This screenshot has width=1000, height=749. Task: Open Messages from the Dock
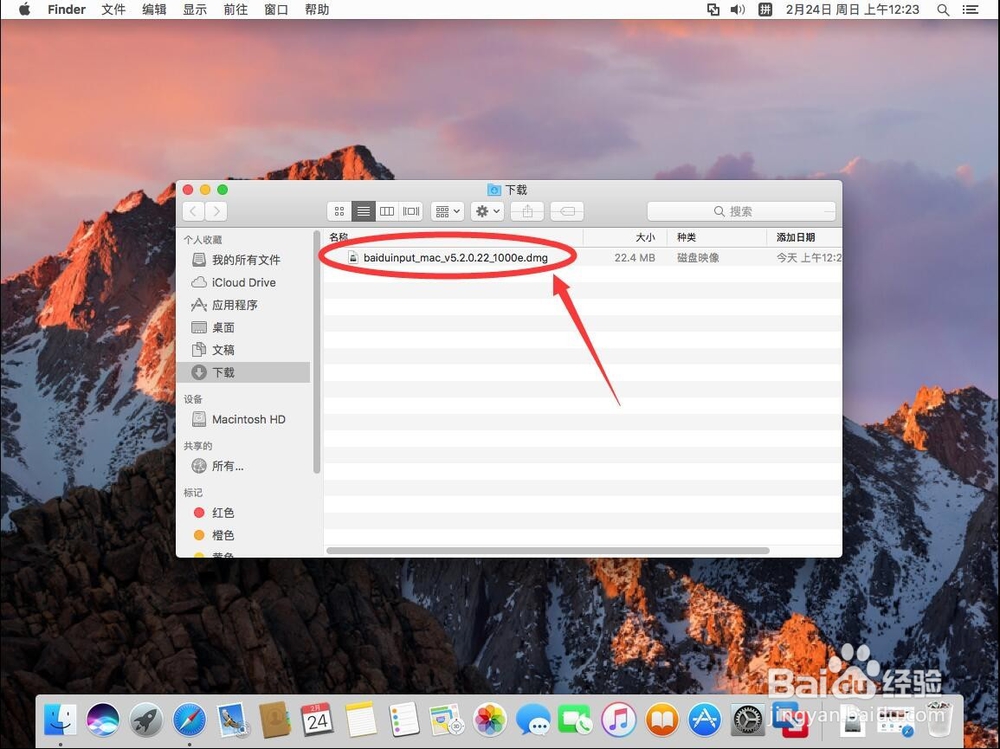click(x=533, y=720)
